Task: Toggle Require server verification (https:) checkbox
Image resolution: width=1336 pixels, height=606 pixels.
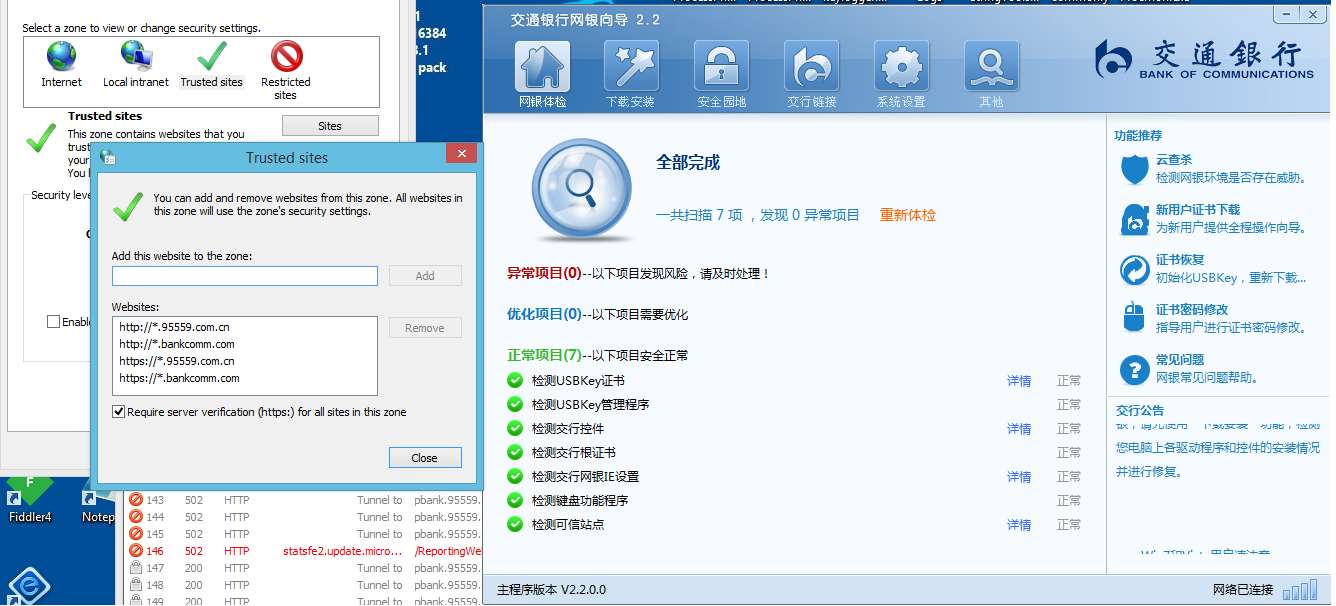Action: click(119, 412)
